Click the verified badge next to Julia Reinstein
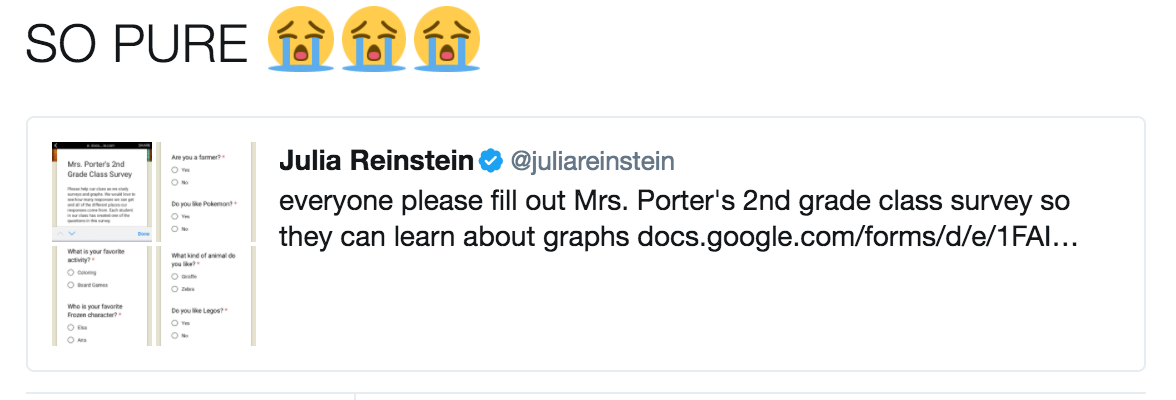Viewport: 1176px width, 400px height. point(491,161)
